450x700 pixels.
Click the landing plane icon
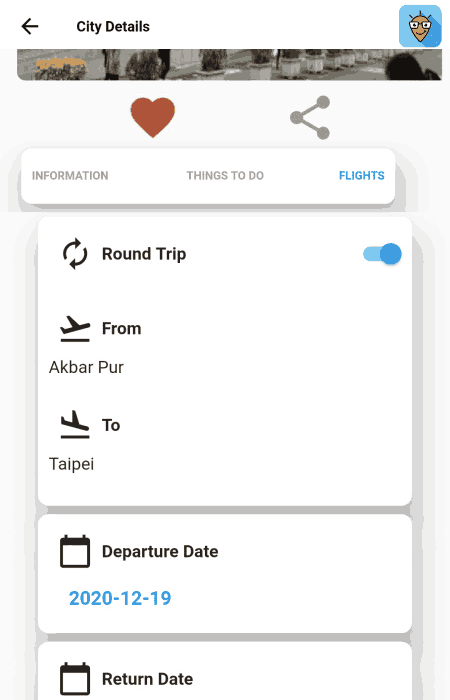click(x=75, y=425)
